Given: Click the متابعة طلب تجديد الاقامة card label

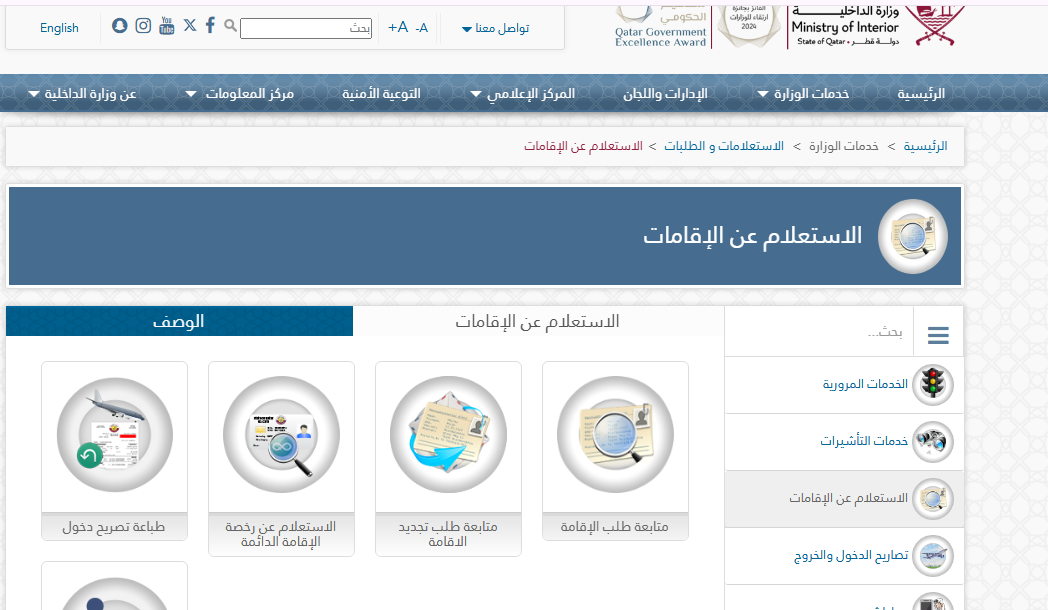Looking at the screenshot, I should 448,534.
